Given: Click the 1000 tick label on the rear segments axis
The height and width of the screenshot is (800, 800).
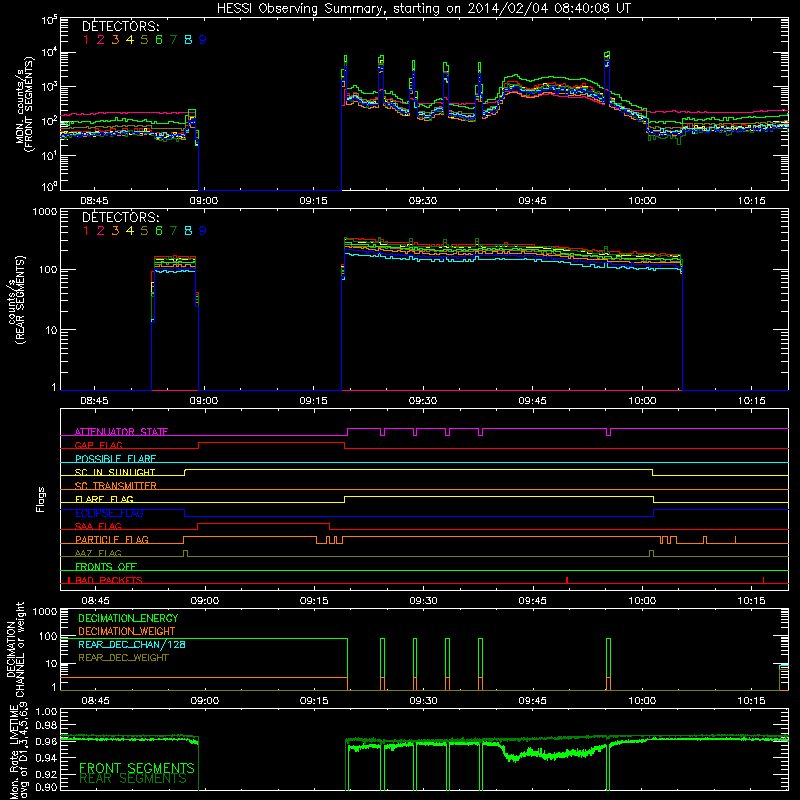Looking at the screenshot, I should [45, 211].
